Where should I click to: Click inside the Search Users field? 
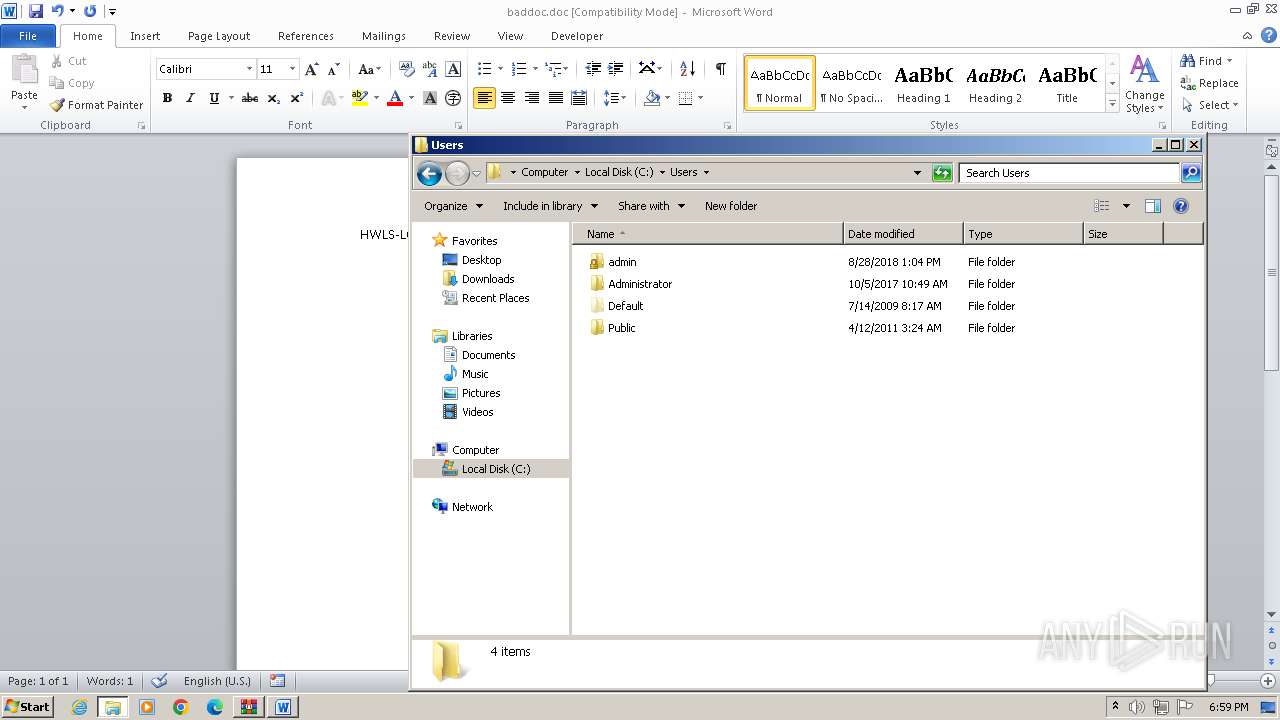[x=1069, y=173]
